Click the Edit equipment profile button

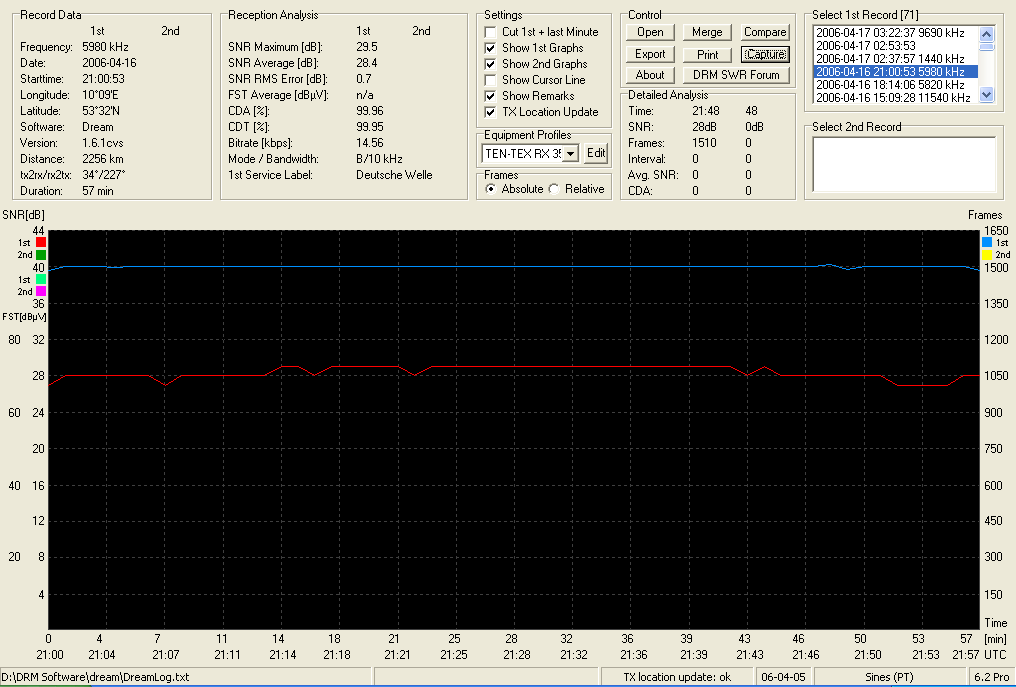[596, 154]
